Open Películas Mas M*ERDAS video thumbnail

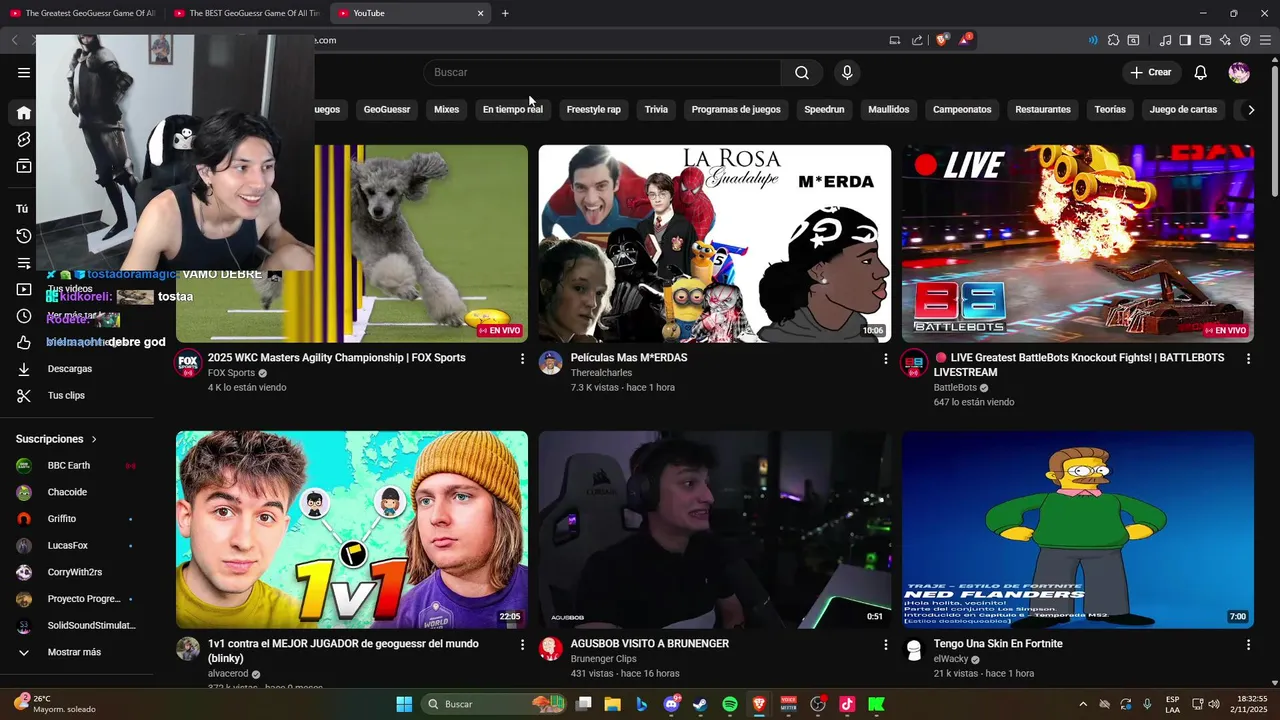715,244
